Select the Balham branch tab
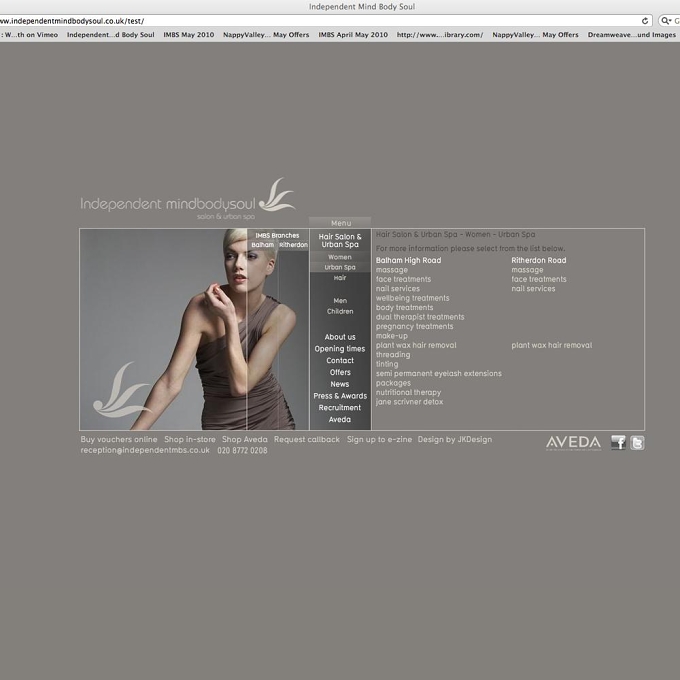The image size is (680, 680). (x=262, y=245)
